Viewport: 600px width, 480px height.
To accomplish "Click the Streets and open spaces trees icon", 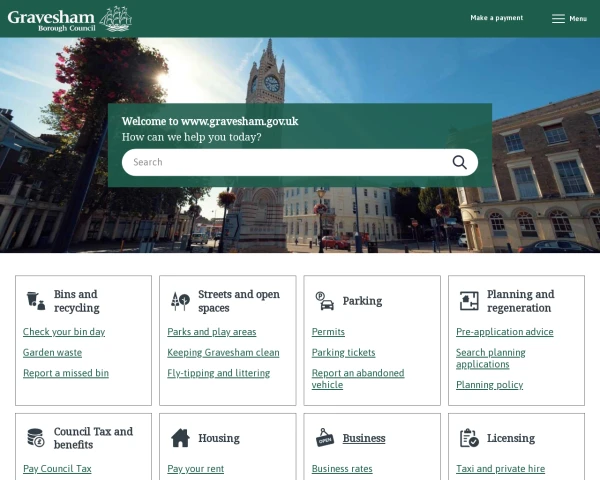I will [180, 301].
